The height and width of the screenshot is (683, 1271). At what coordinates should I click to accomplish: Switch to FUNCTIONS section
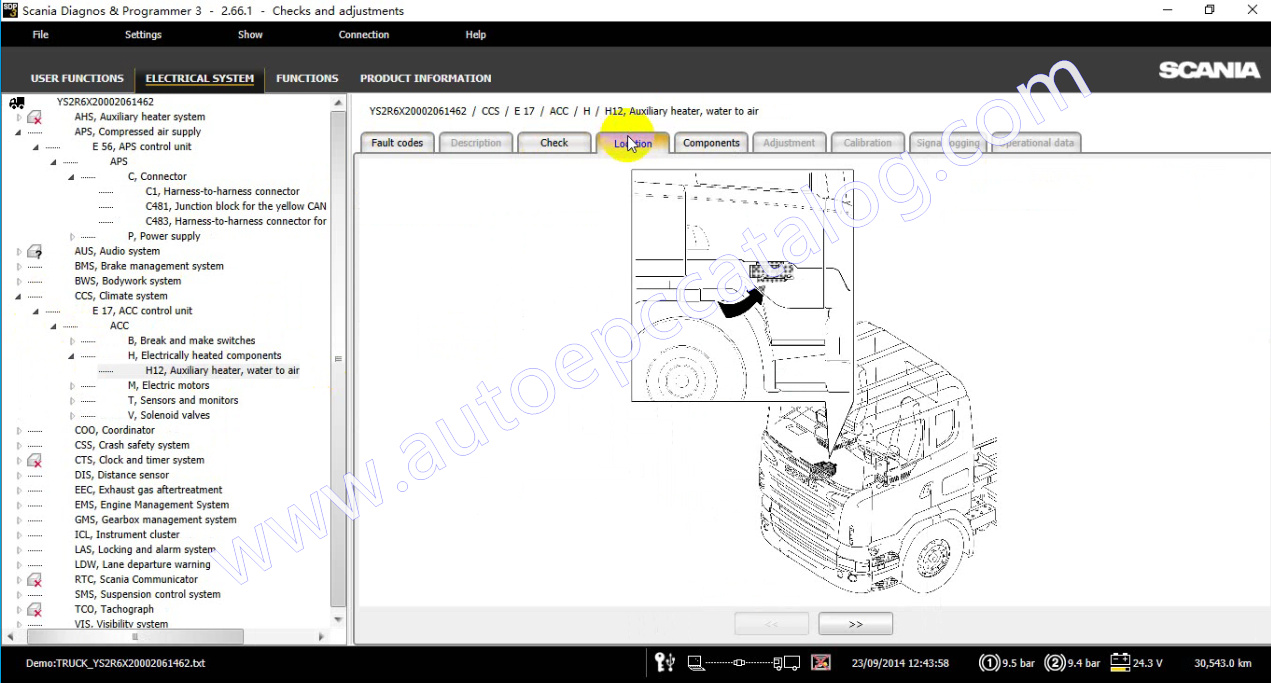tap(307, 78)
